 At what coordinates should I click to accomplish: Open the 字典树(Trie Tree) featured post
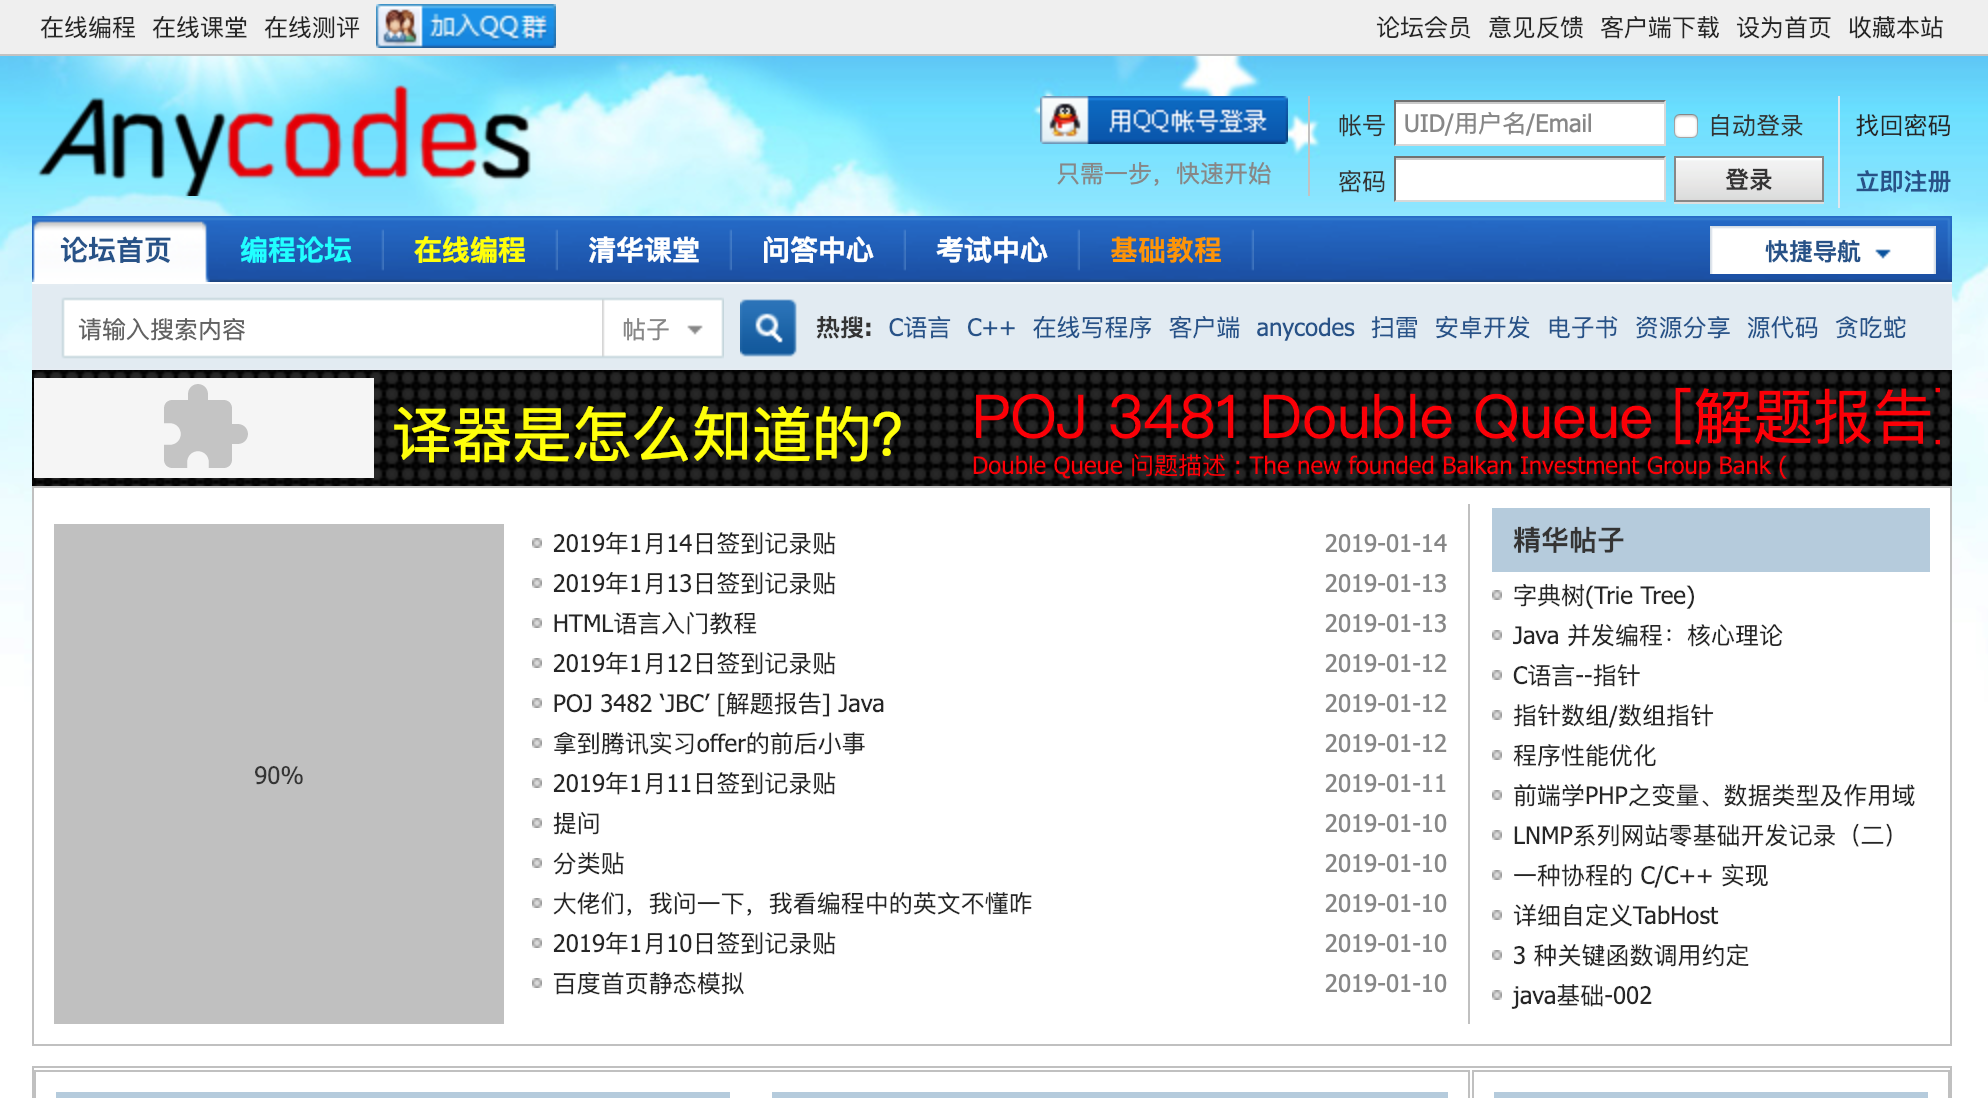[1603, 596]
